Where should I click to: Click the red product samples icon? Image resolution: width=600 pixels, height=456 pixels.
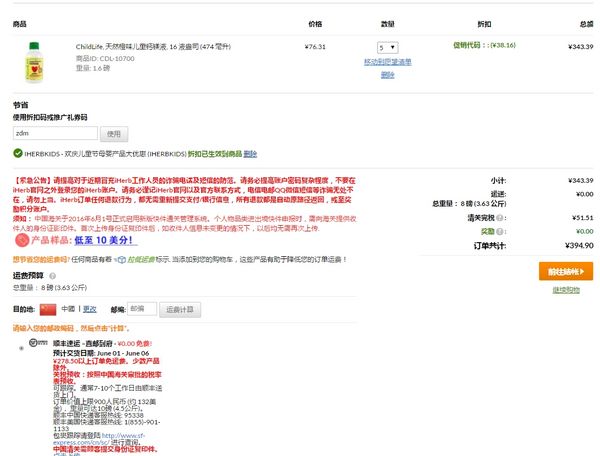(x=22, y=240)
